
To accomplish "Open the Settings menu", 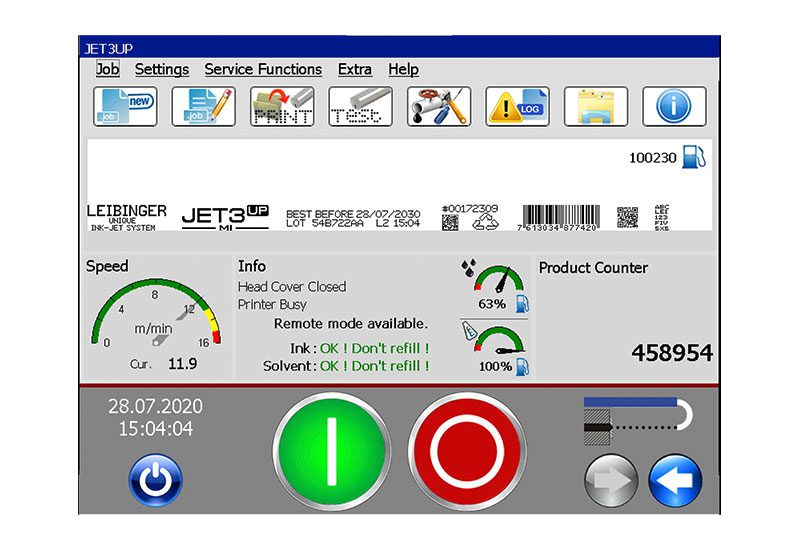I will [x=162, y=69].
